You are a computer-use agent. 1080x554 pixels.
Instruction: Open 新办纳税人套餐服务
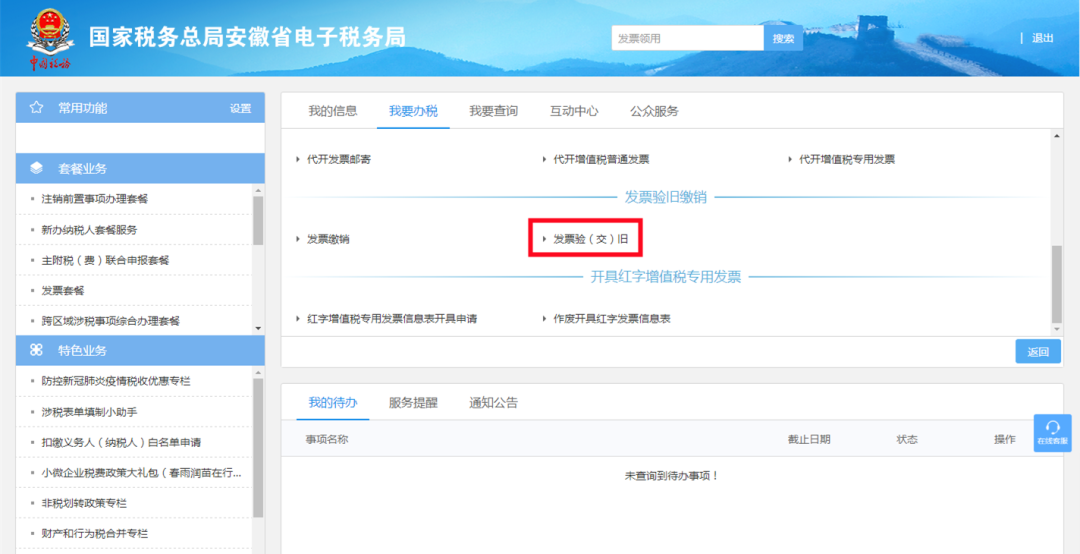(x=89, y=229)
